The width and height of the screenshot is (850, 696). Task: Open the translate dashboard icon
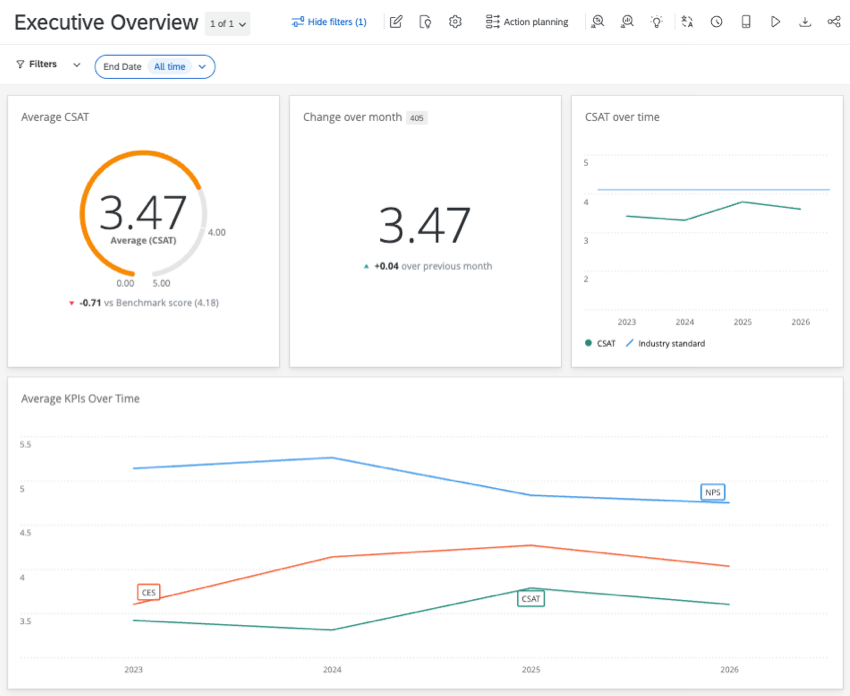pyautogui.click(x=687, y=22)
